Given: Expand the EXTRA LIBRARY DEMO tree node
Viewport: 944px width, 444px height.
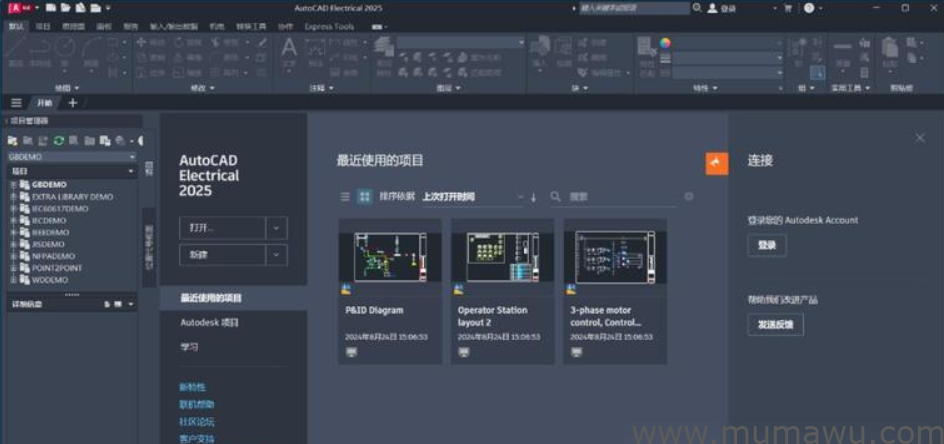Looking at the screenshot, I should tap(13, 197).
